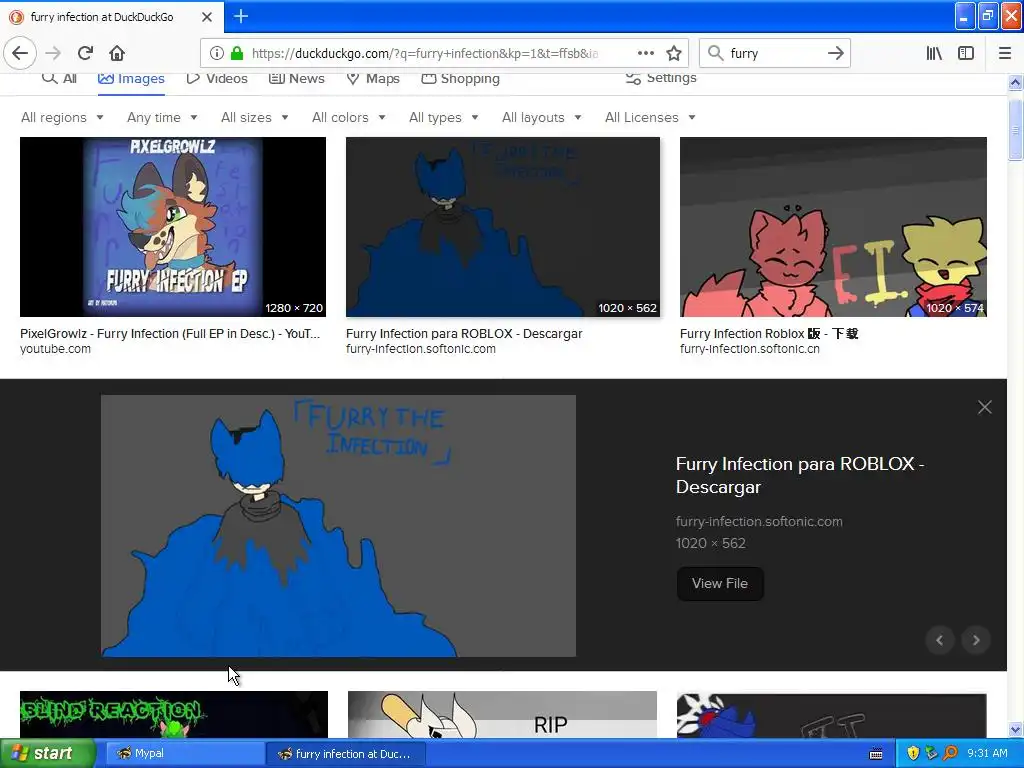This screenshot has height=768, width=1024.
Task: Open the All colors dropdown
Action: point(349,118)
